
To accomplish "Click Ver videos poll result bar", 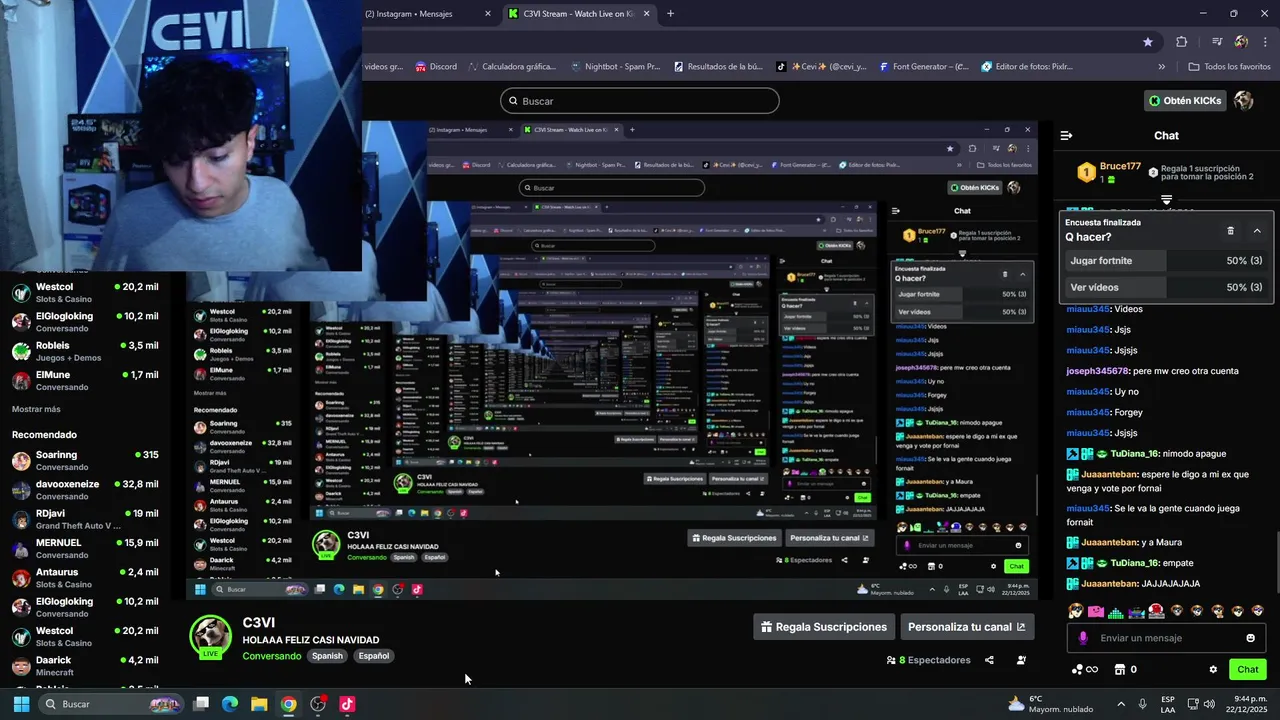I will coord(1166,287).
